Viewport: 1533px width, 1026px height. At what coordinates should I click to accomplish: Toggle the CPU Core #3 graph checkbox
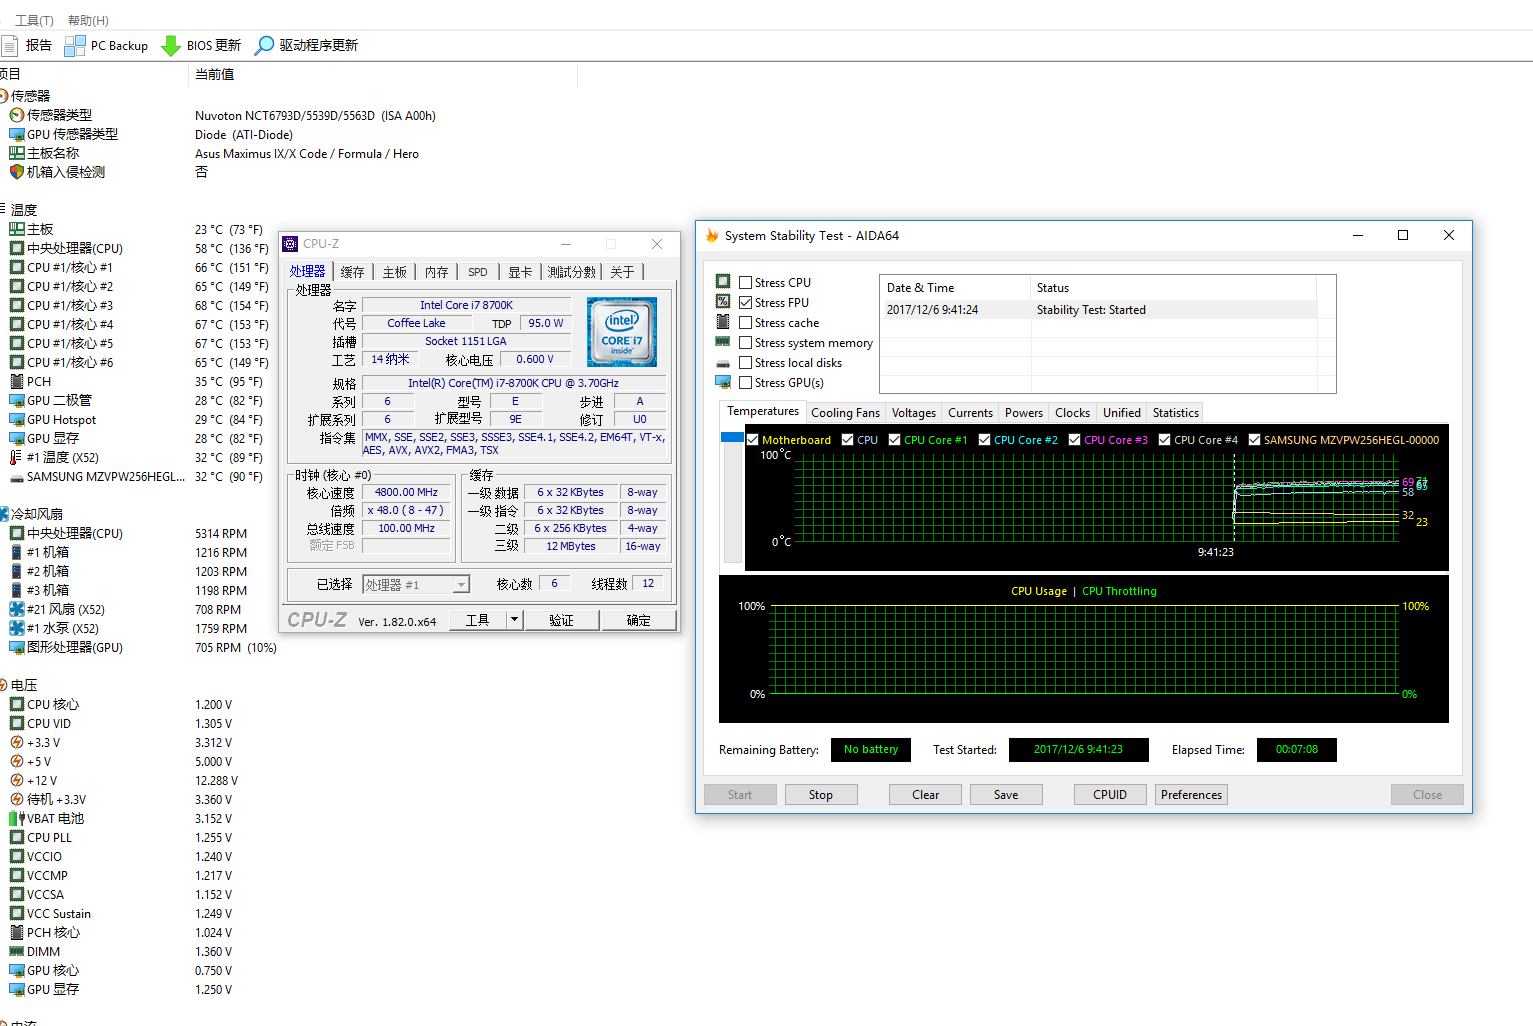tap(1074, 440)
